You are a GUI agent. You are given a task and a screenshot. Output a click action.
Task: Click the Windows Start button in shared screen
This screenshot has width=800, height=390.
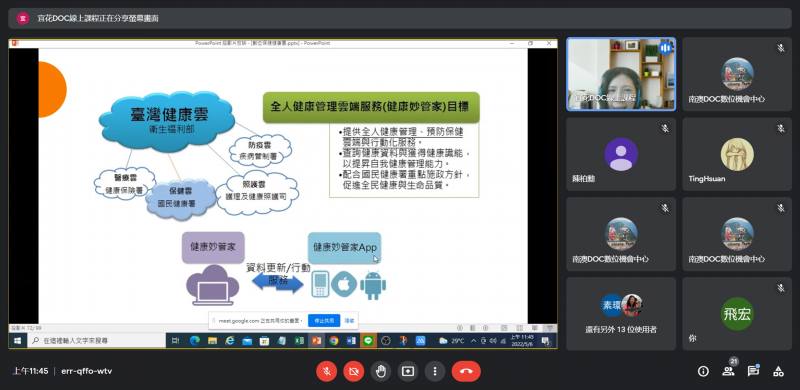[x=17, y=340]
